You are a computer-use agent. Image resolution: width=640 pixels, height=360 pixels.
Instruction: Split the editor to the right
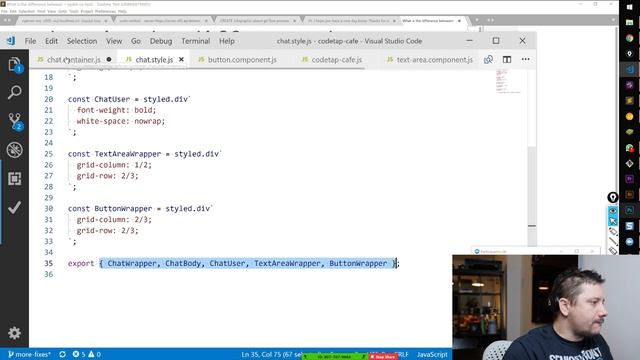coord(507,60)
